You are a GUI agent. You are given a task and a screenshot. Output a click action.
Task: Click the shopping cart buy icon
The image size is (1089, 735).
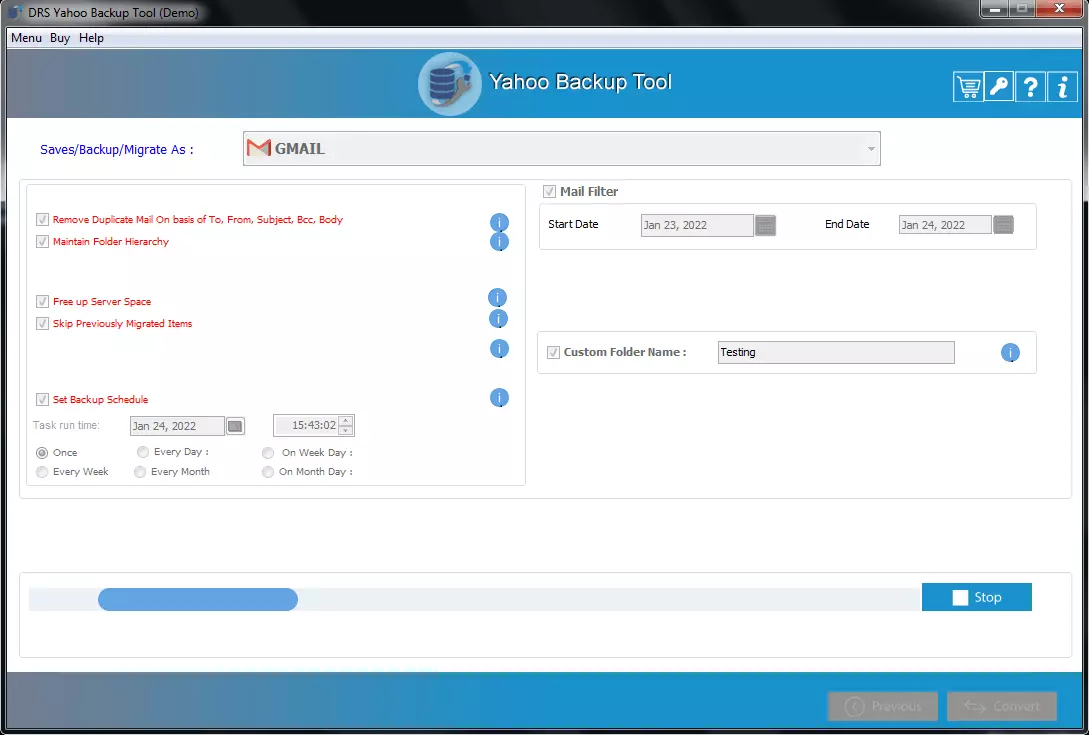point(968,87)
